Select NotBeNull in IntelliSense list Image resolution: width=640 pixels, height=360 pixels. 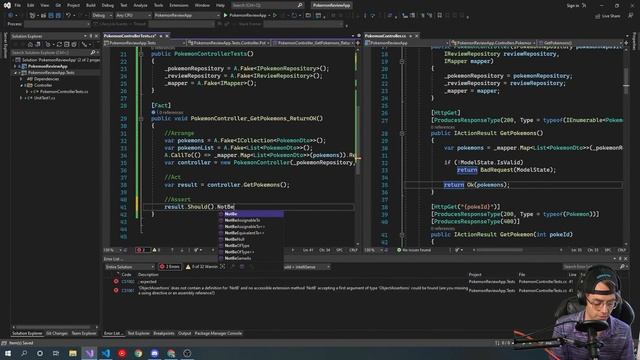point(251,239)
